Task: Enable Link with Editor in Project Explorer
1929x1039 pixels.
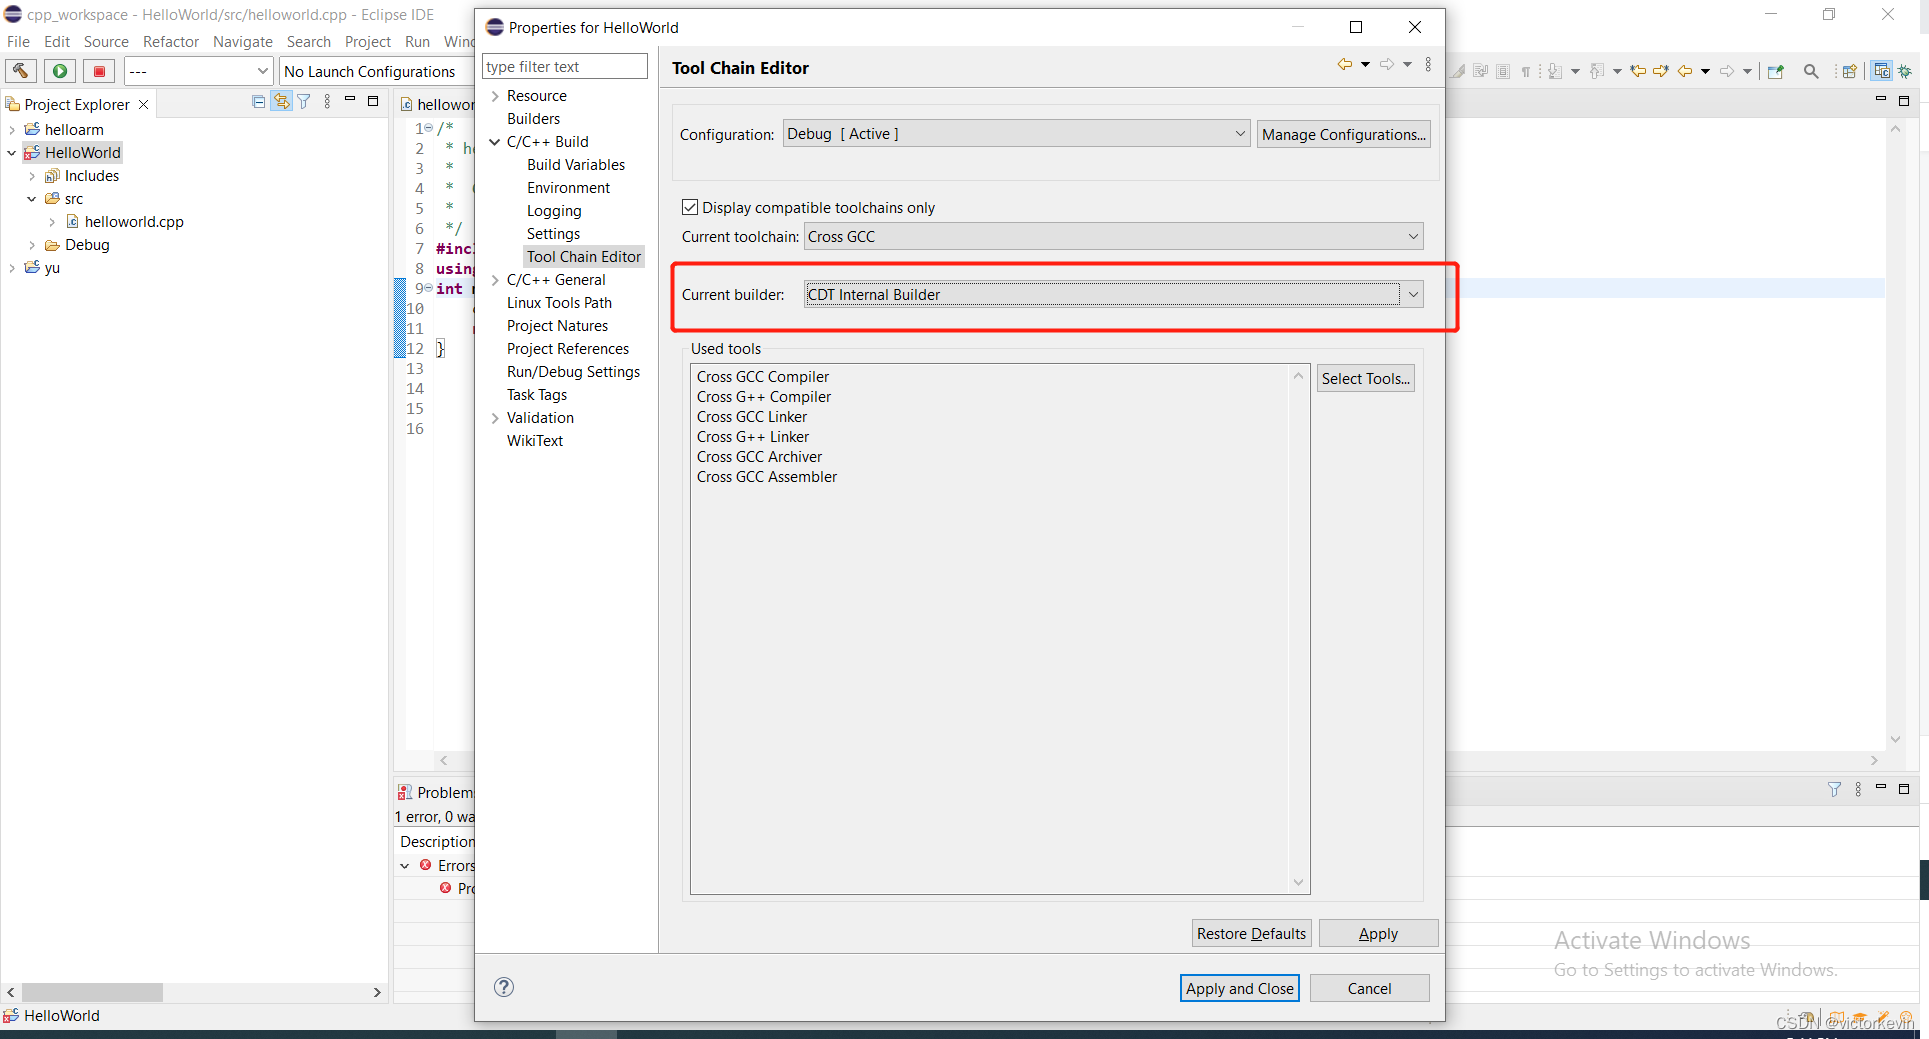Action: pos(282,101)
